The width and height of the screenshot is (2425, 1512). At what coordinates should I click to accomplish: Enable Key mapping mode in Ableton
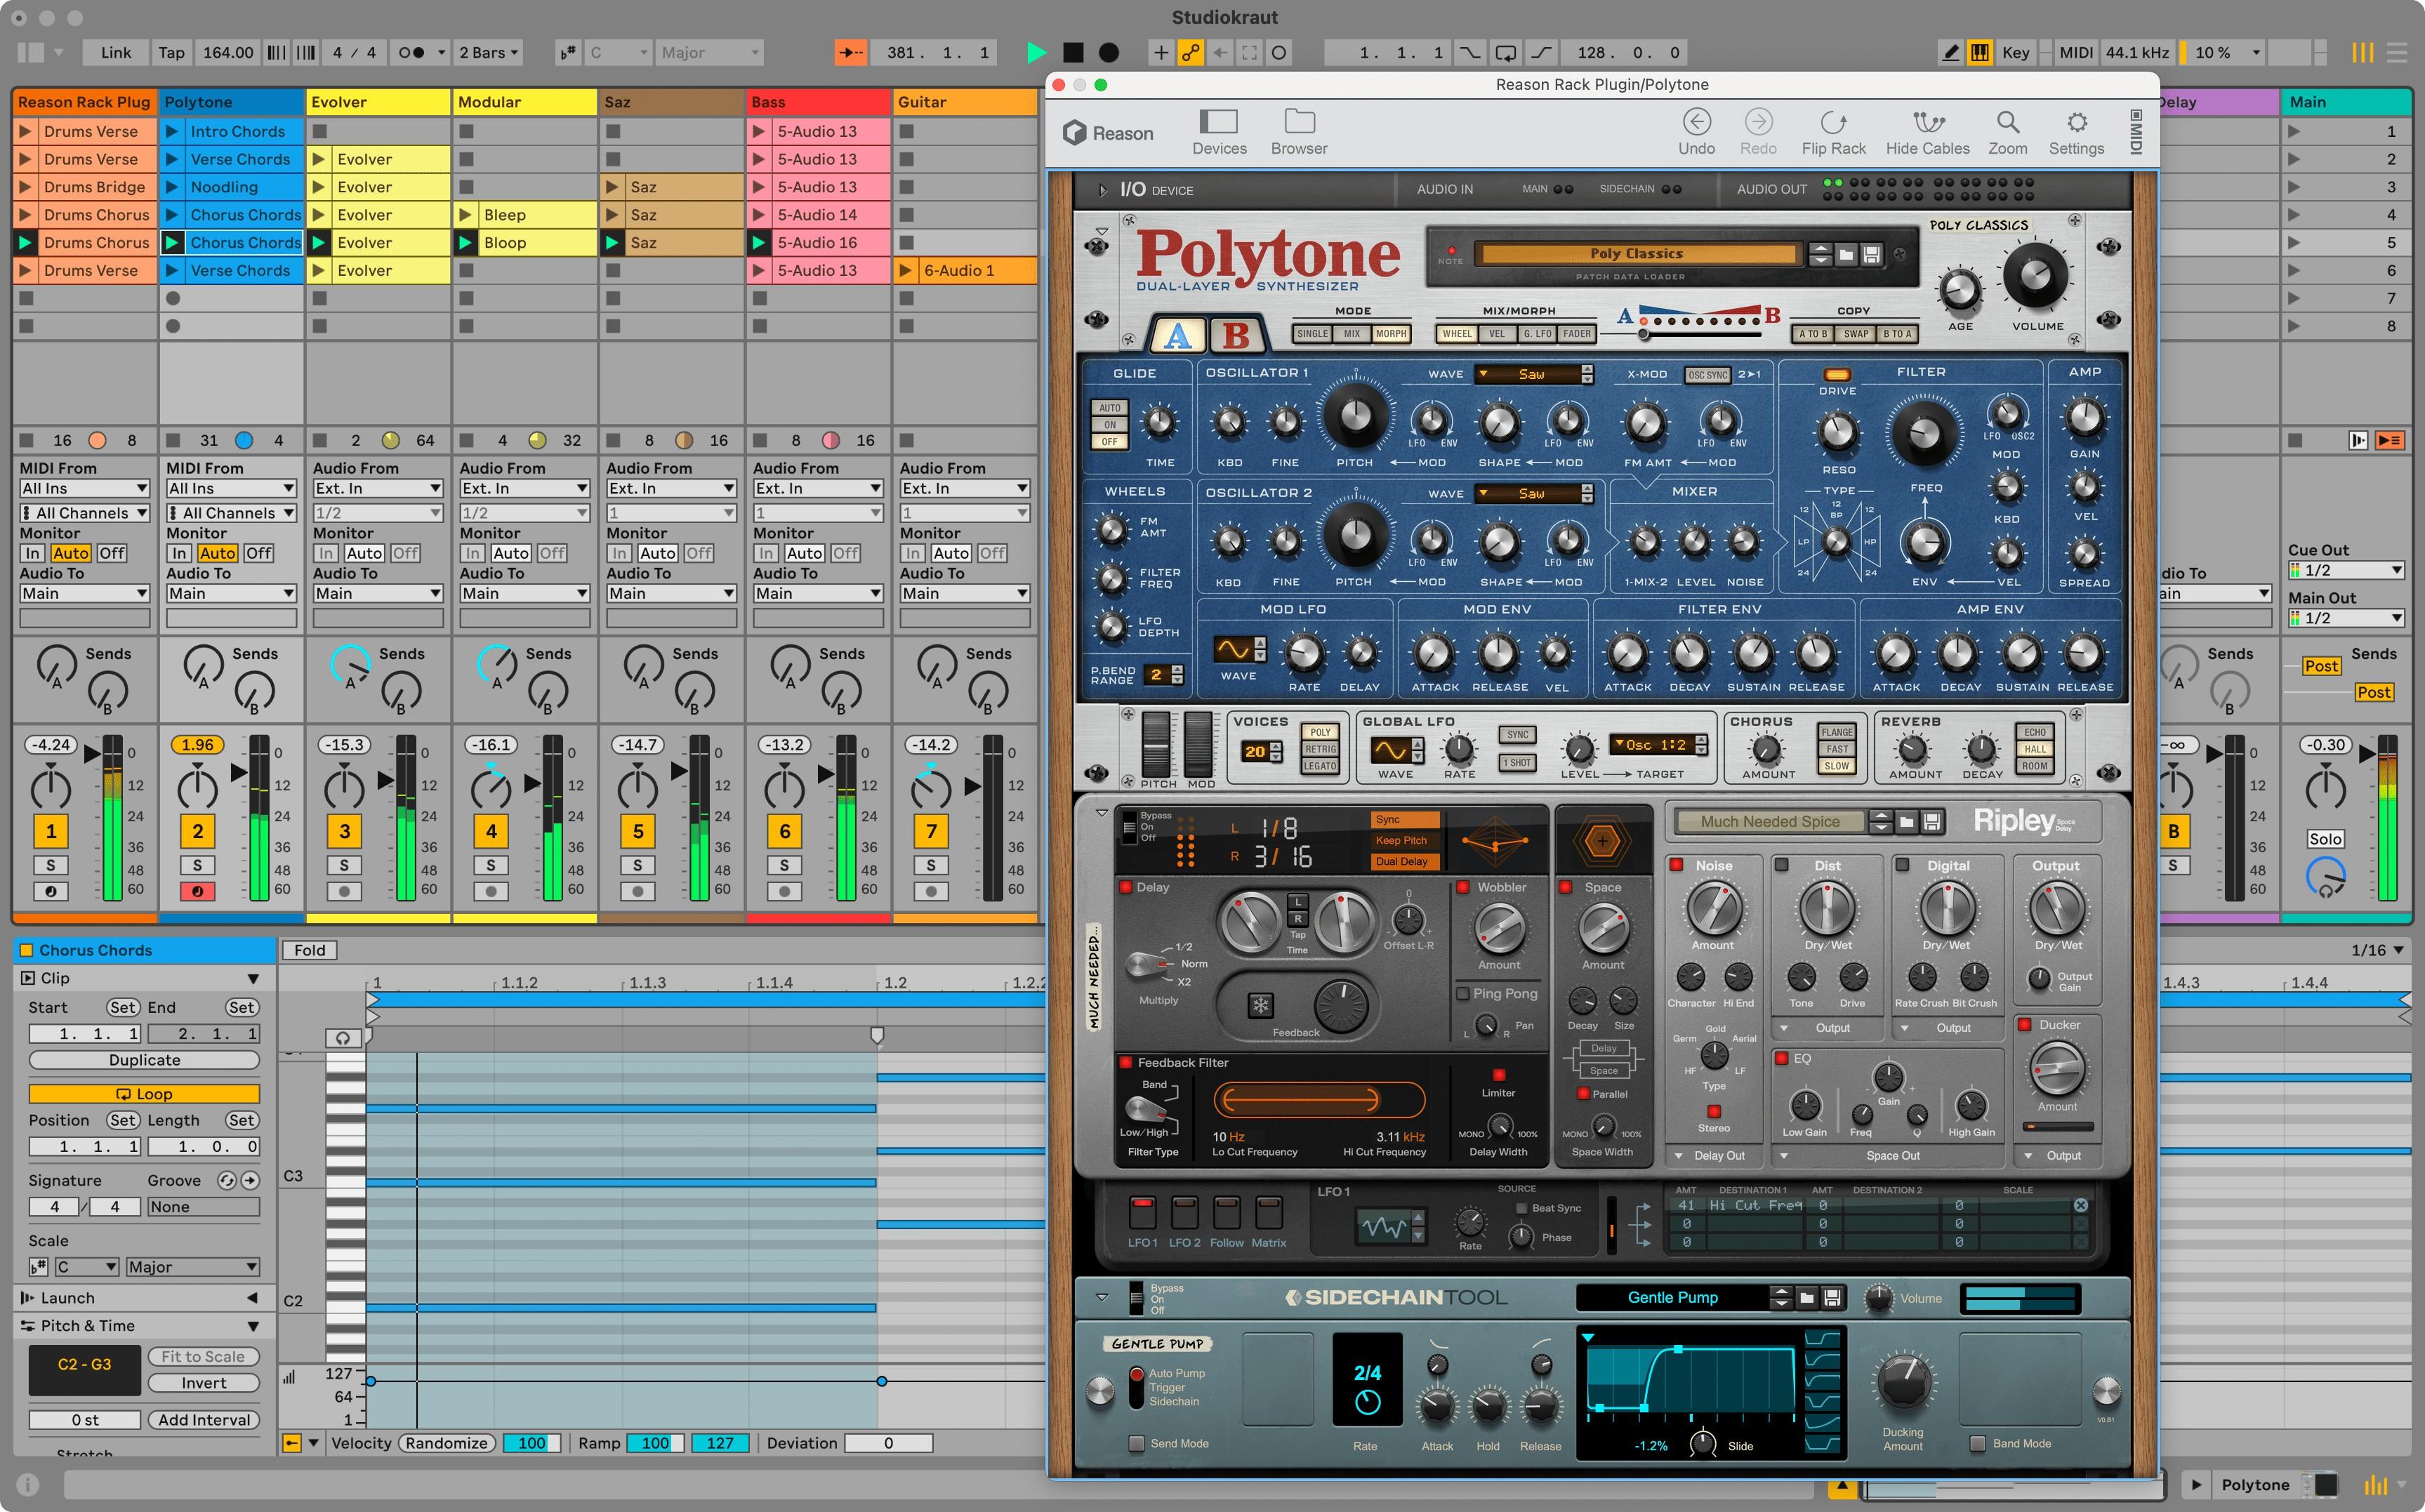2014,52
